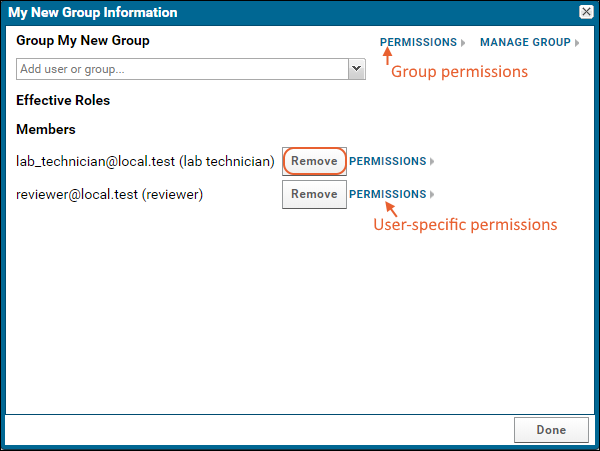This screenshot has width=600, height=451.
Task: Click the Group My New Group title
Action: tap(83, 41)
